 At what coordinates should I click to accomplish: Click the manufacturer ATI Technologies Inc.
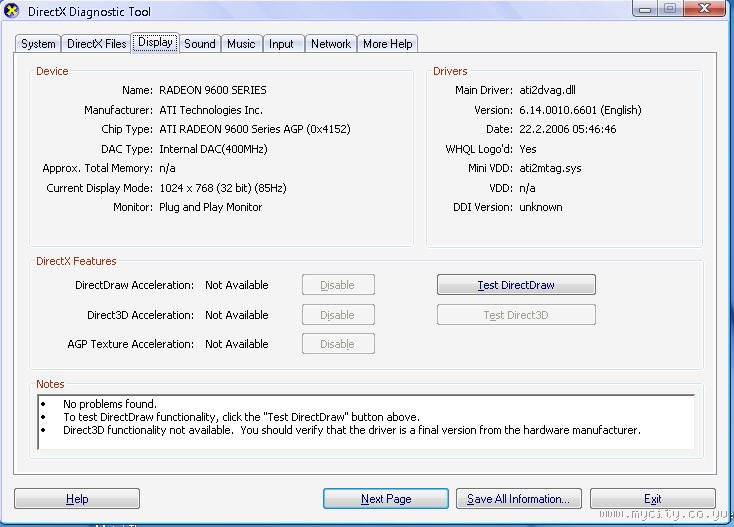[211, 110]
